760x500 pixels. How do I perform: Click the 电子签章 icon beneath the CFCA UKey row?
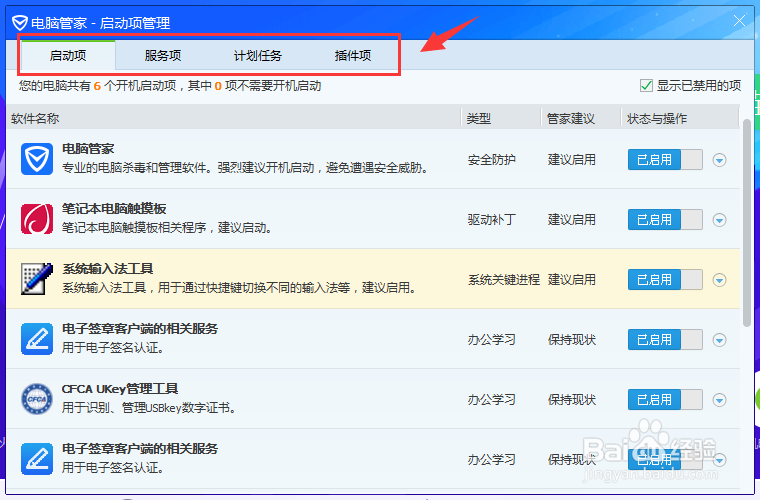coord(37,459)
